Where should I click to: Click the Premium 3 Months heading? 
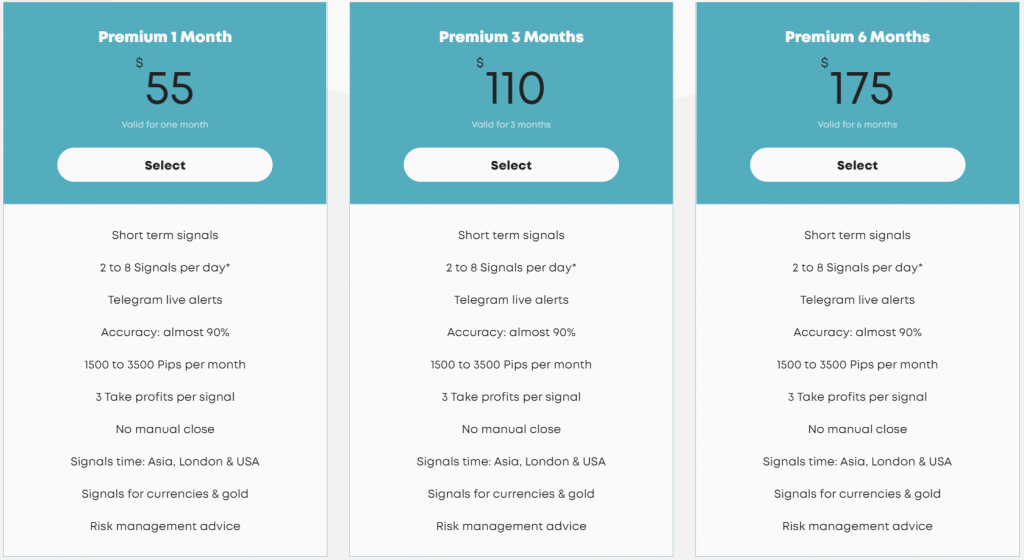(x=511, y=37)
